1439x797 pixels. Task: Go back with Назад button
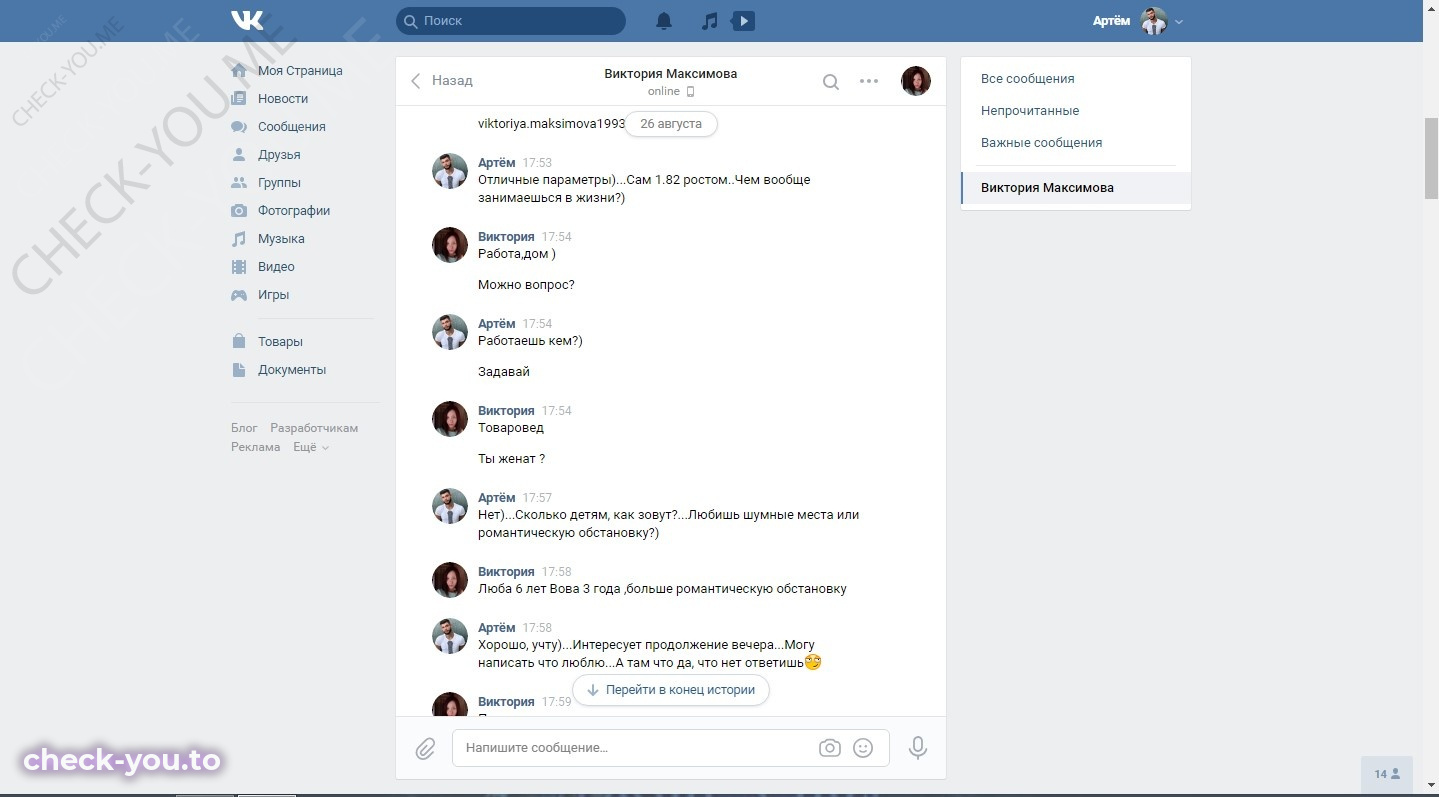(441, 81)
